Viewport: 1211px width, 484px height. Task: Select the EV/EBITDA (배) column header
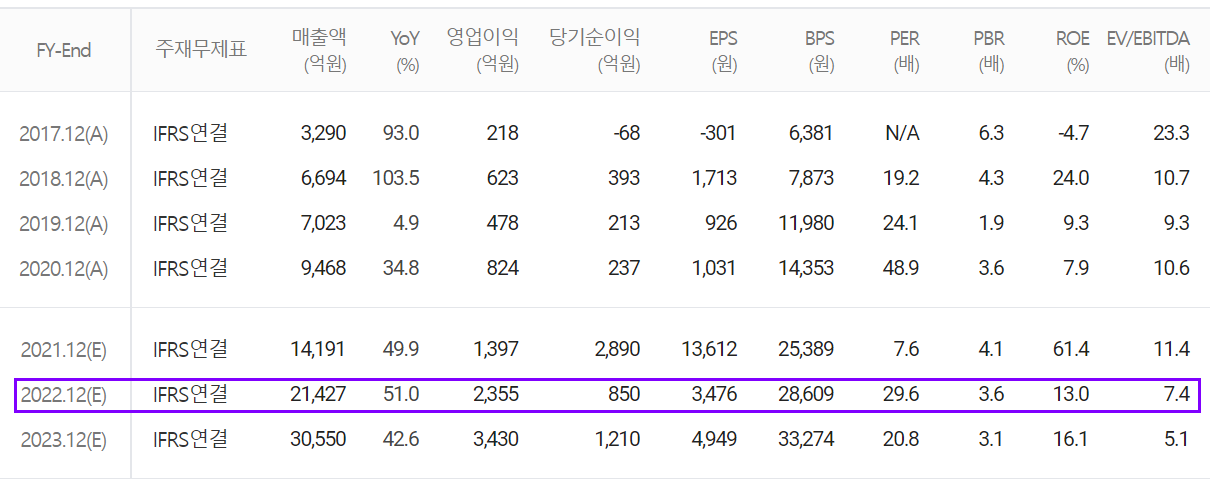(1148, 51)
